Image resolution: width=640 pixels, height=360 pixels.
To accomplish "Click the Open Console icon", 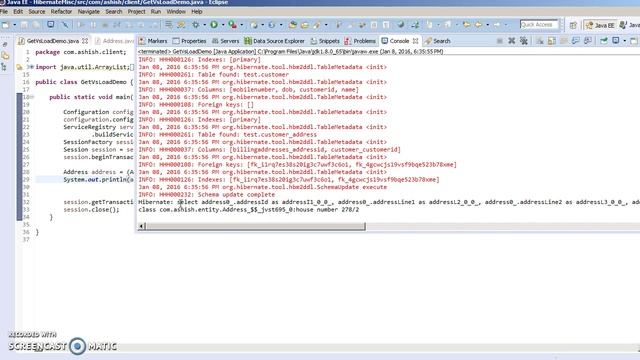I will (x=633, y=41).
